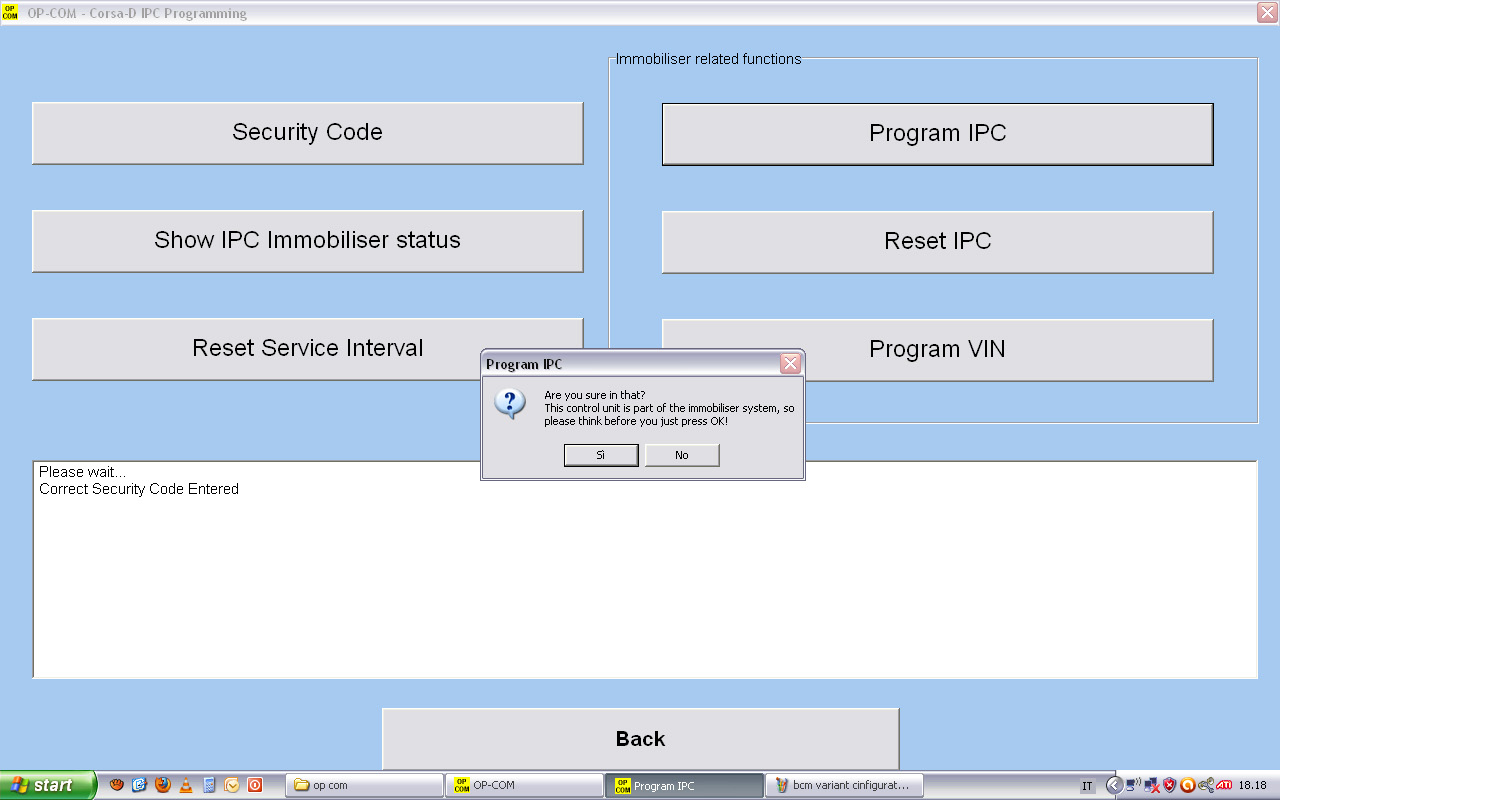Screen dimensions: 1500x800
Task: Click Reset Service Interval button
Action: [307, 349]
